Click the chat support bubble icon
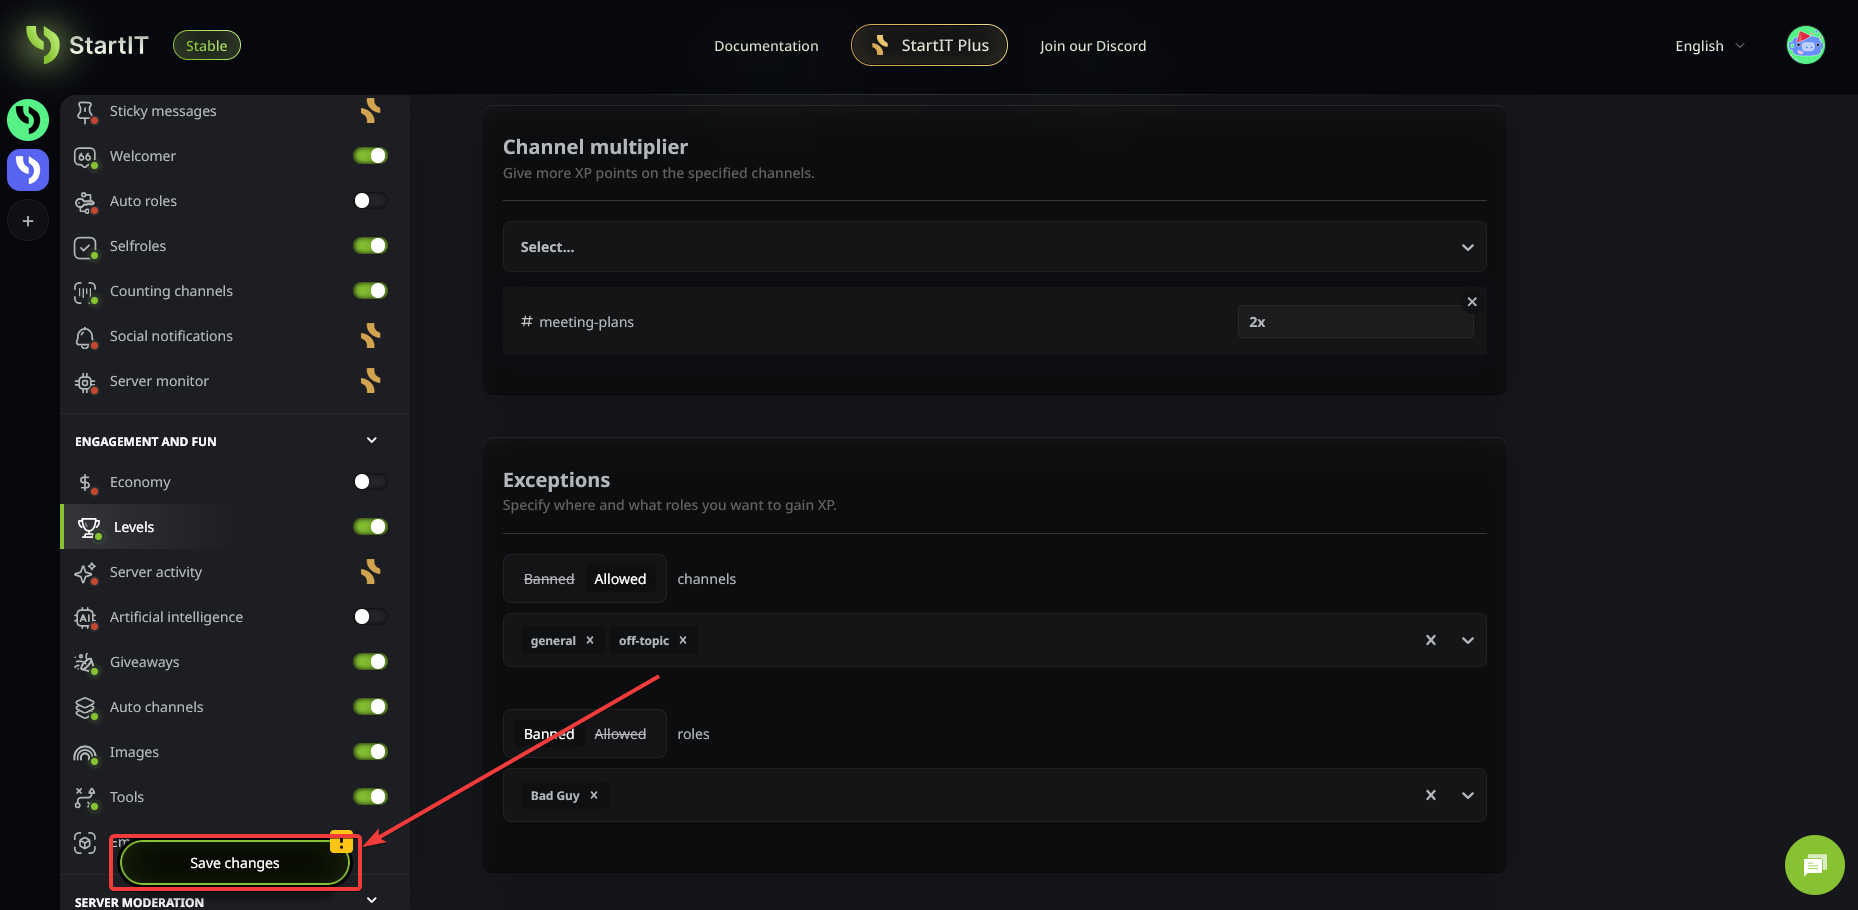This screenshot has height=910, width=1858. click(1814, 865)
